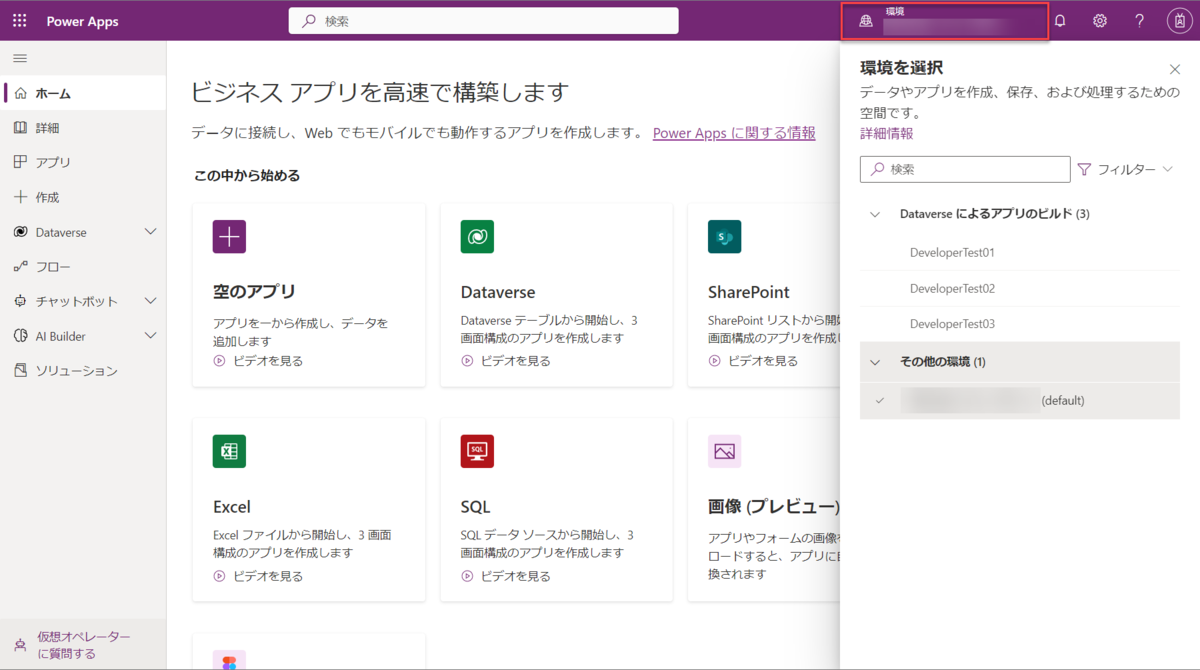Select the 空のアプリ card title
Screen dimensions: 1200x670
(x=254, y=292)
